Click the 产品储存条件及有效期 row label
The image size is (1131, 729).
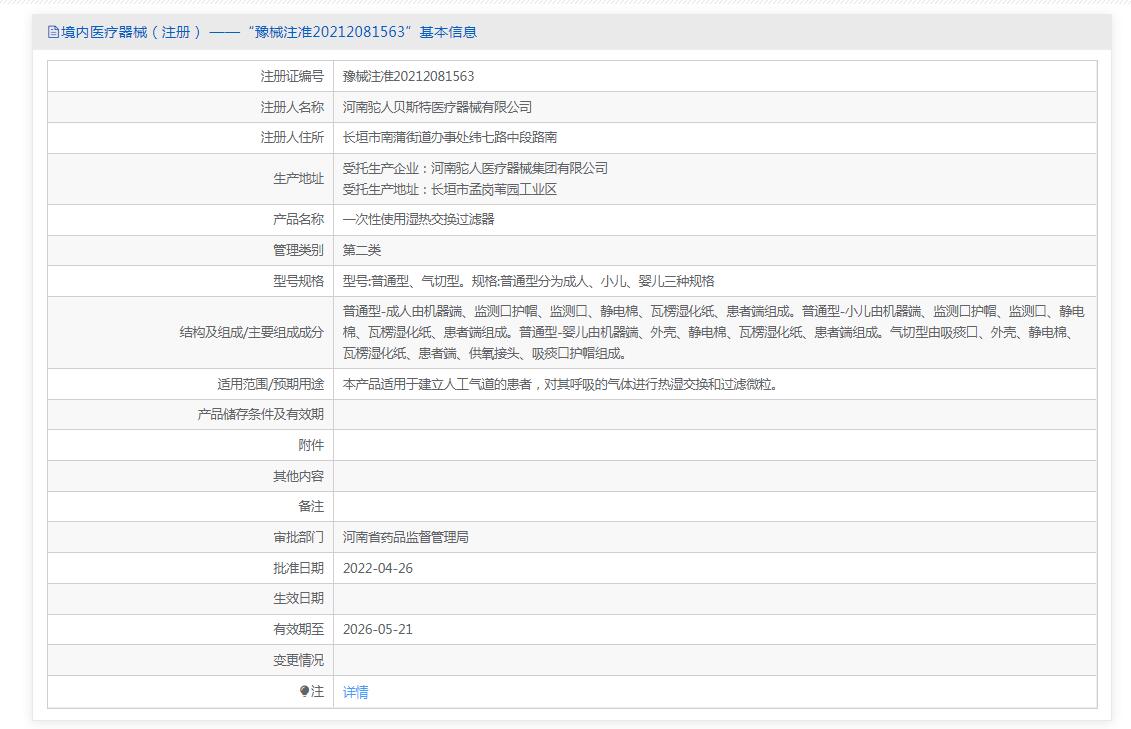pos(260,414)
